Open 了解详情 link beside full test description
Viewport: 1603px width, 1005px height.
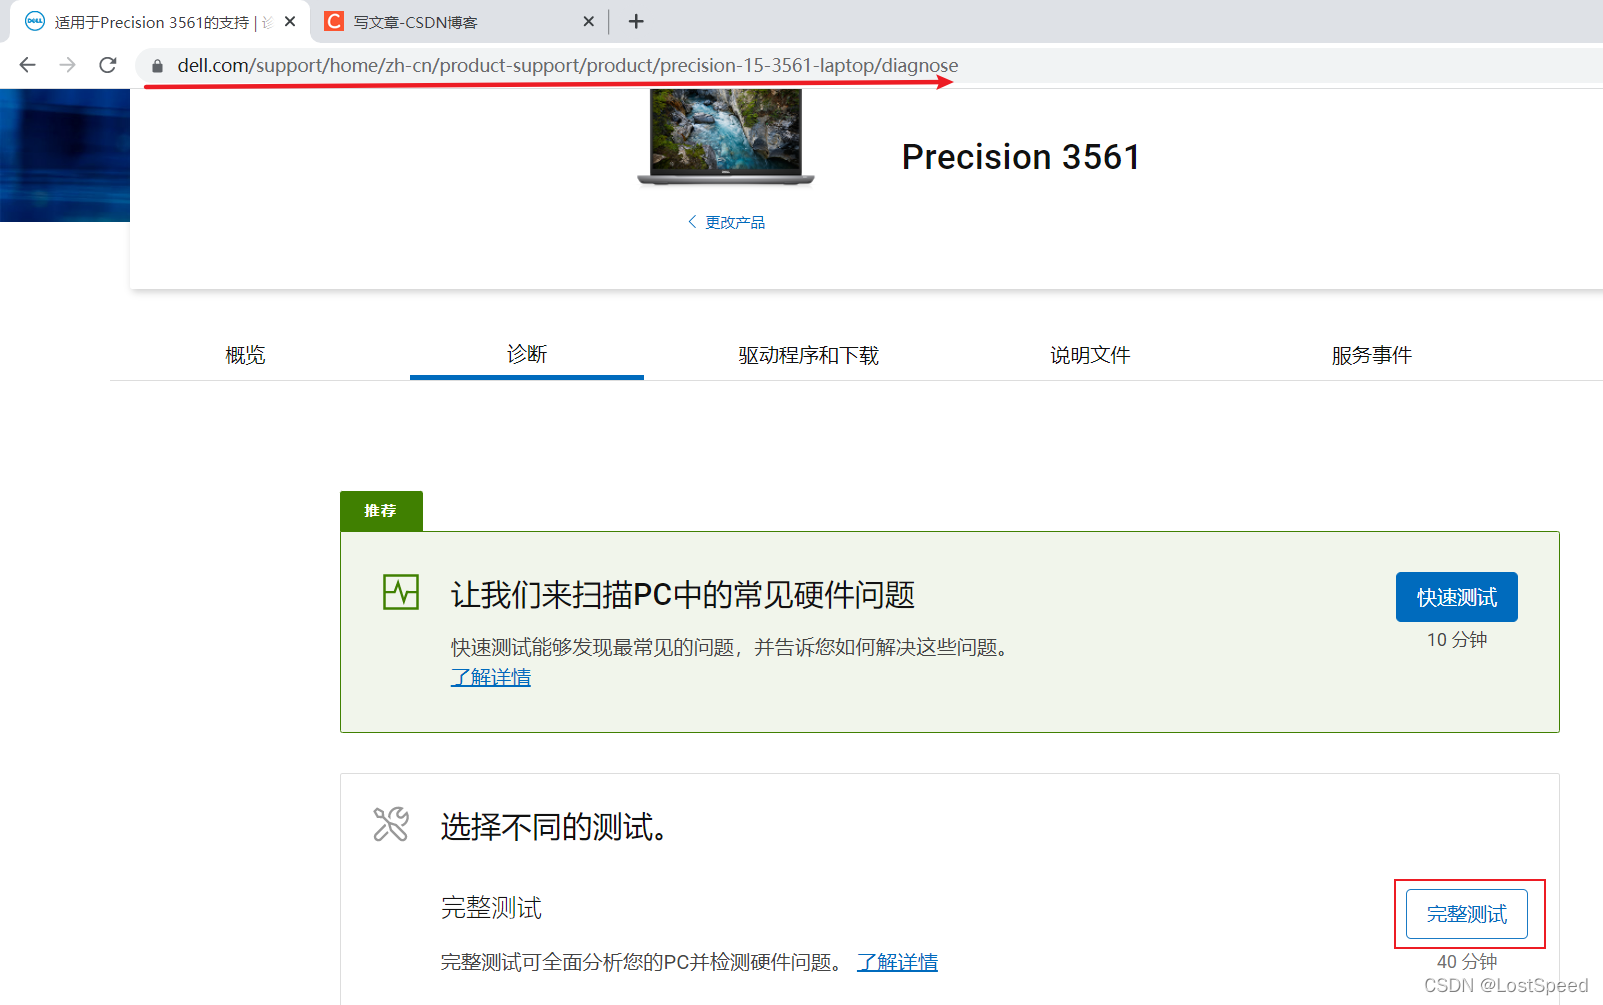coord(898,962)
